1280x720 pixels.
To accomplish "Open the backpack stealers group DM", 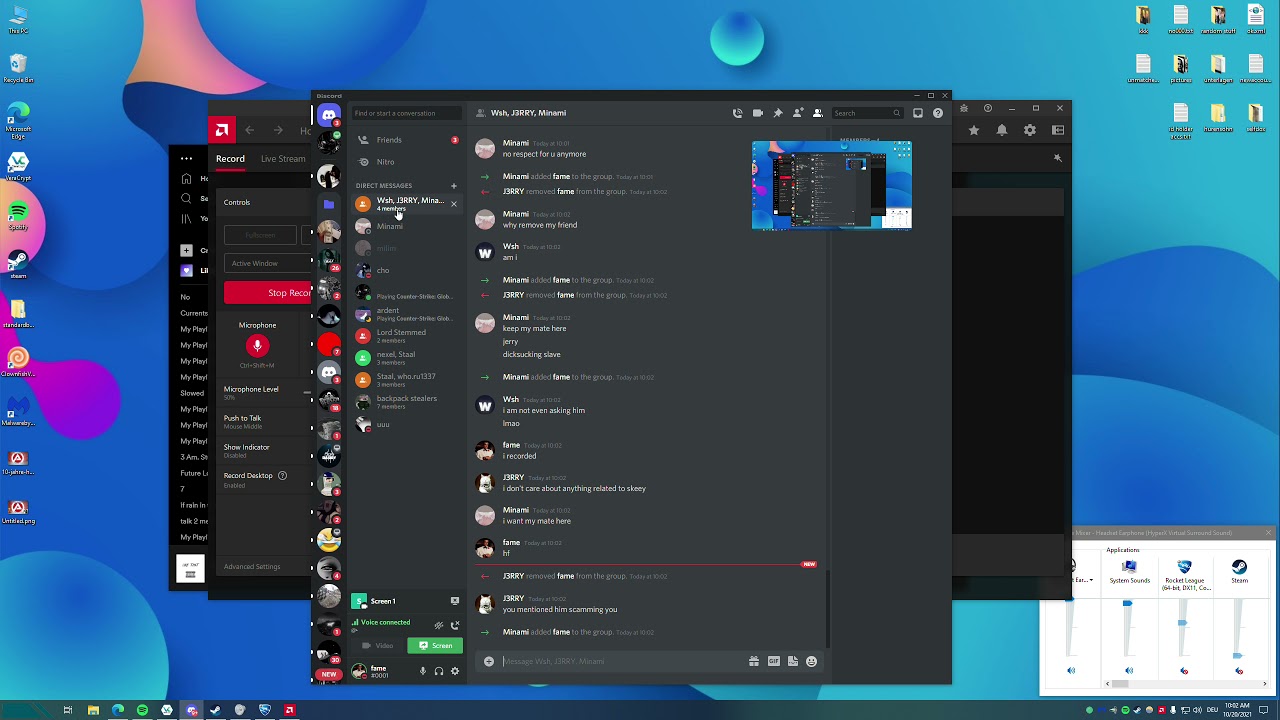I will pyautogui.click(x=406, y=402).
